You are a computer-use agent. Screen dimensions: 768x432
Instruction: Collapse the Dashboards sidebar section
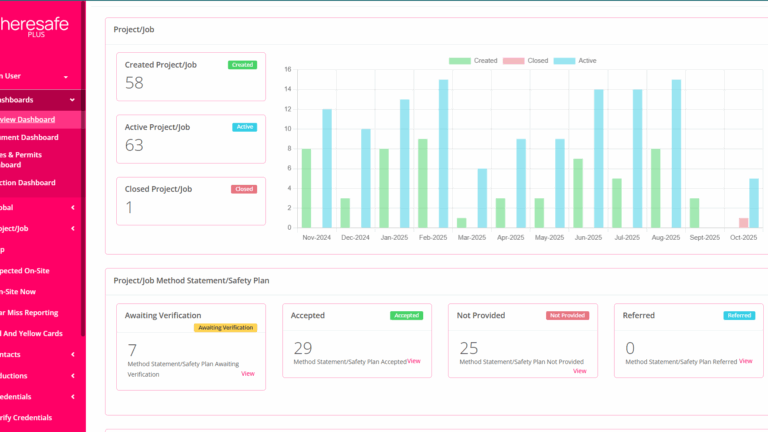(x=72, y=100)
